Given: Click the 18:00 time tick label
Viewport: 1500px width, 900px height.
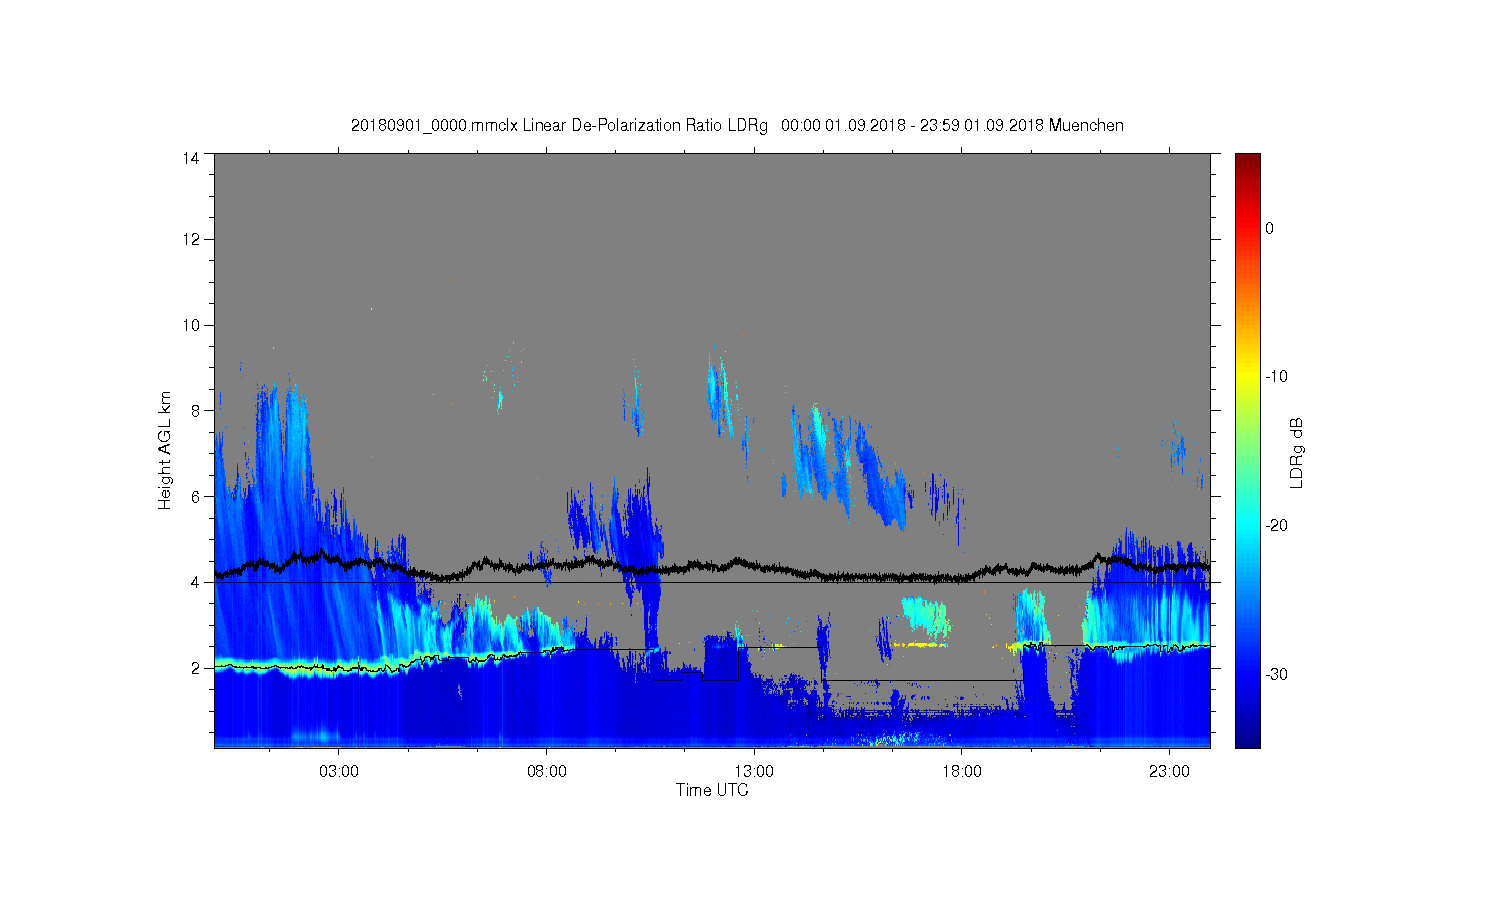Looking at the screenshot, I should coord(961,772).
